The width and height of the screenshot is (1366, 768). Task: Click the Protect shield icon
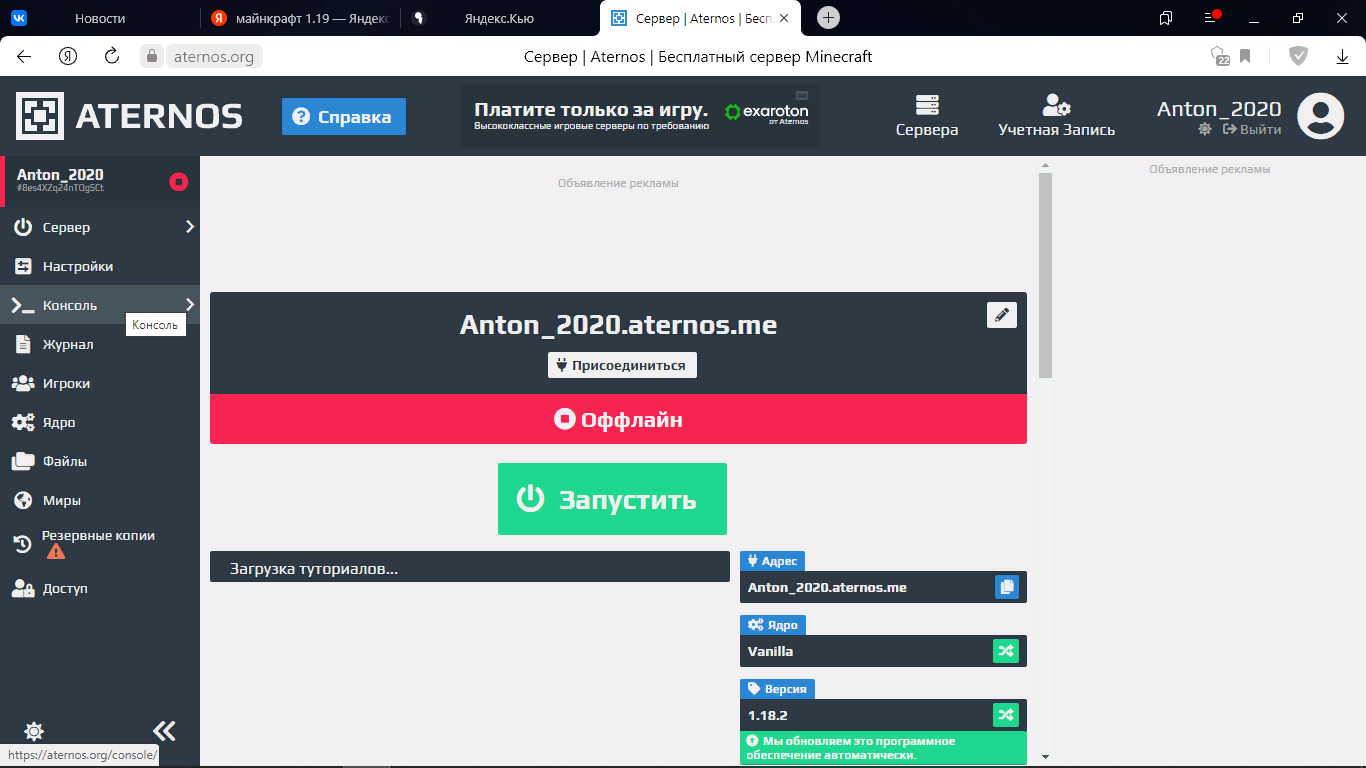pos(1298,56)
